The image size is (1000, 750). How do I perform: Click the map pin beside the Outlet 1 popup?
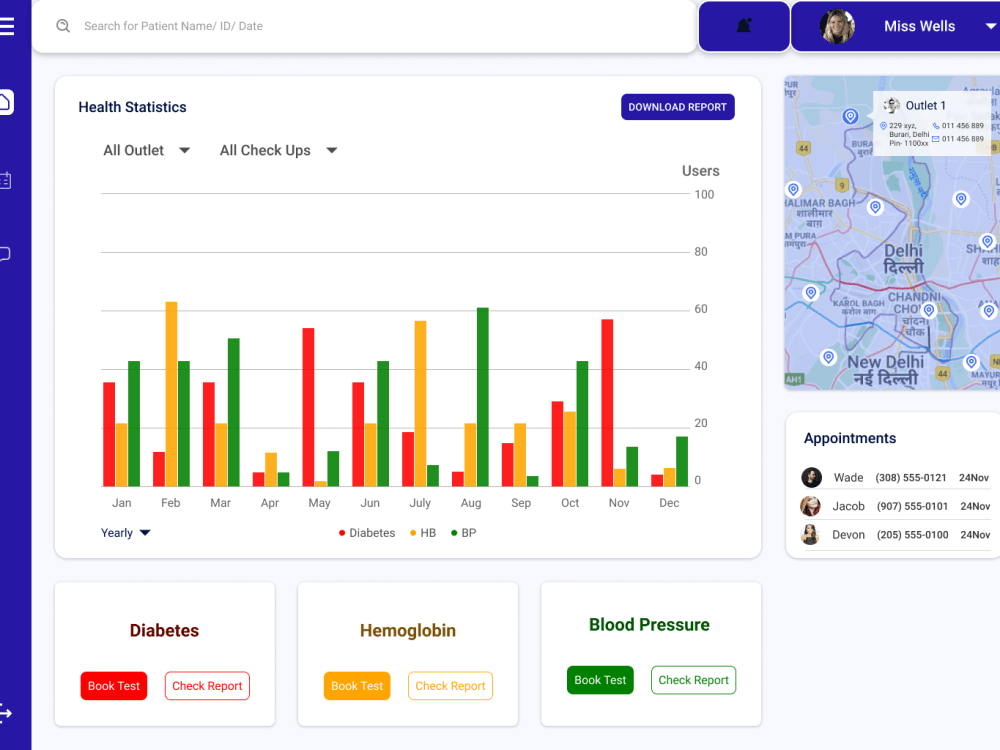850,116
